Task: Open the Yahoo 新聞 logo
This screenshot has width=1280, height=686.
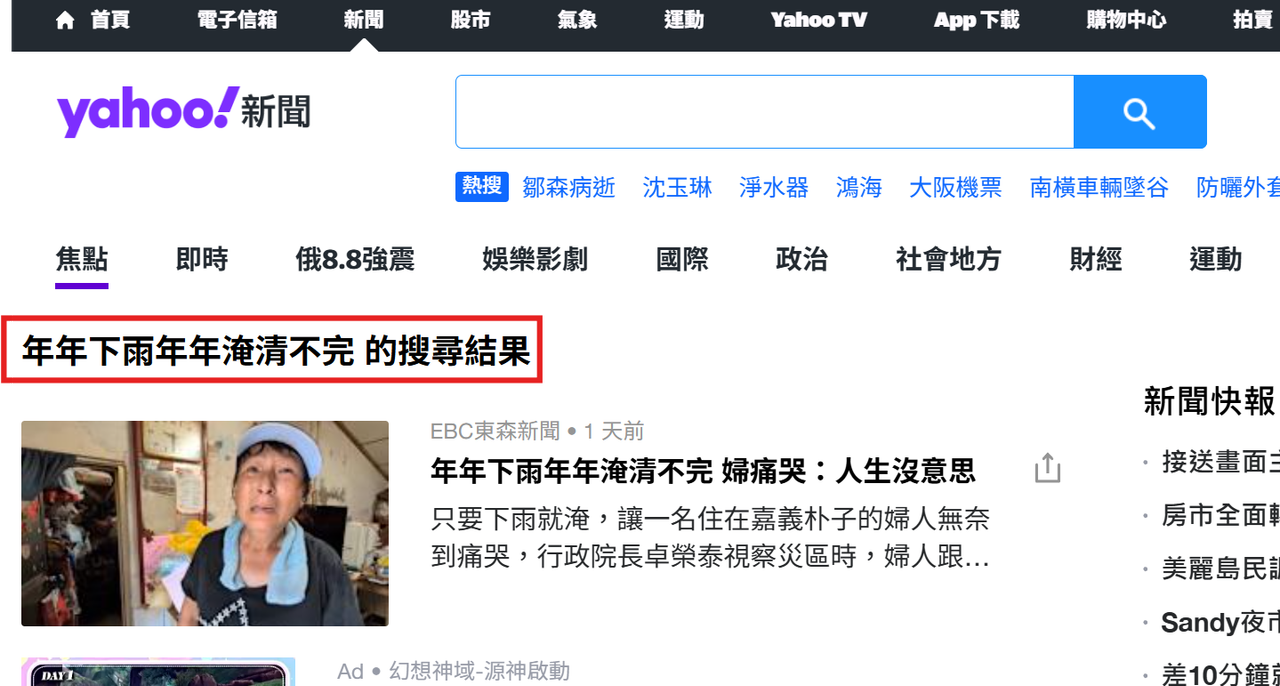Action: click(184, 111)
